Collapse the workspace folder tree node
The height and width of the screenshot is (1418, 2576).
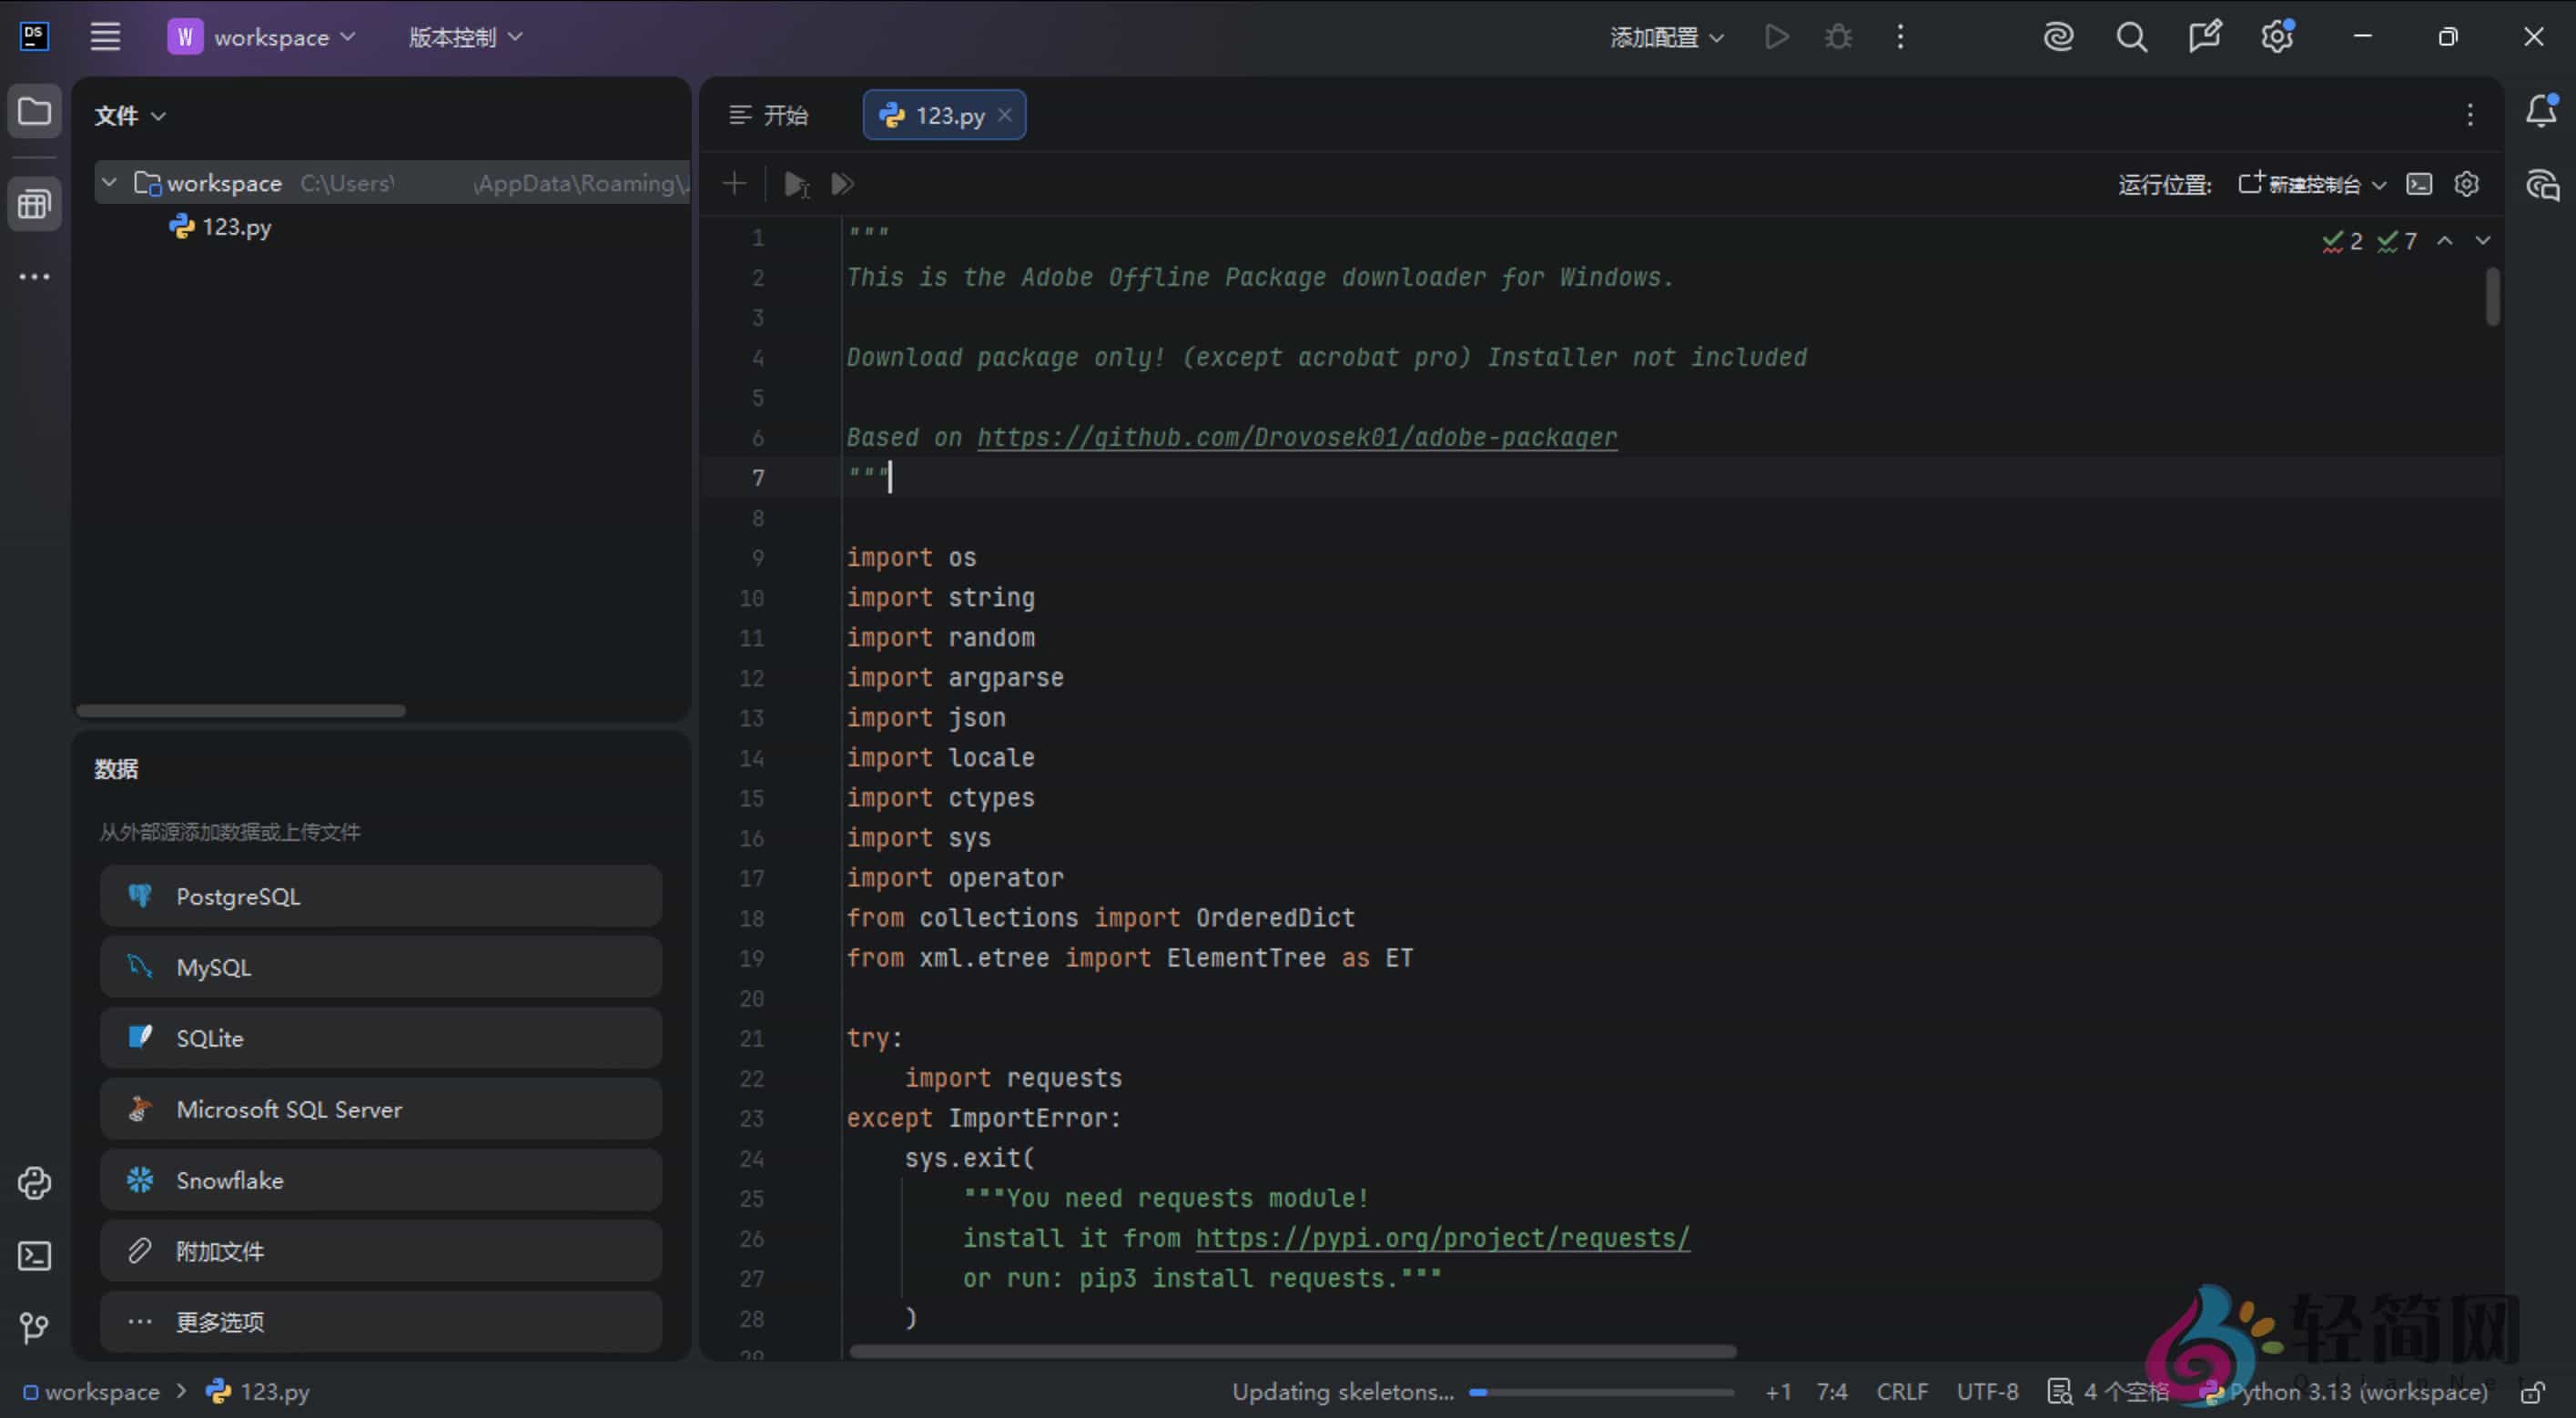coord(109,182)
